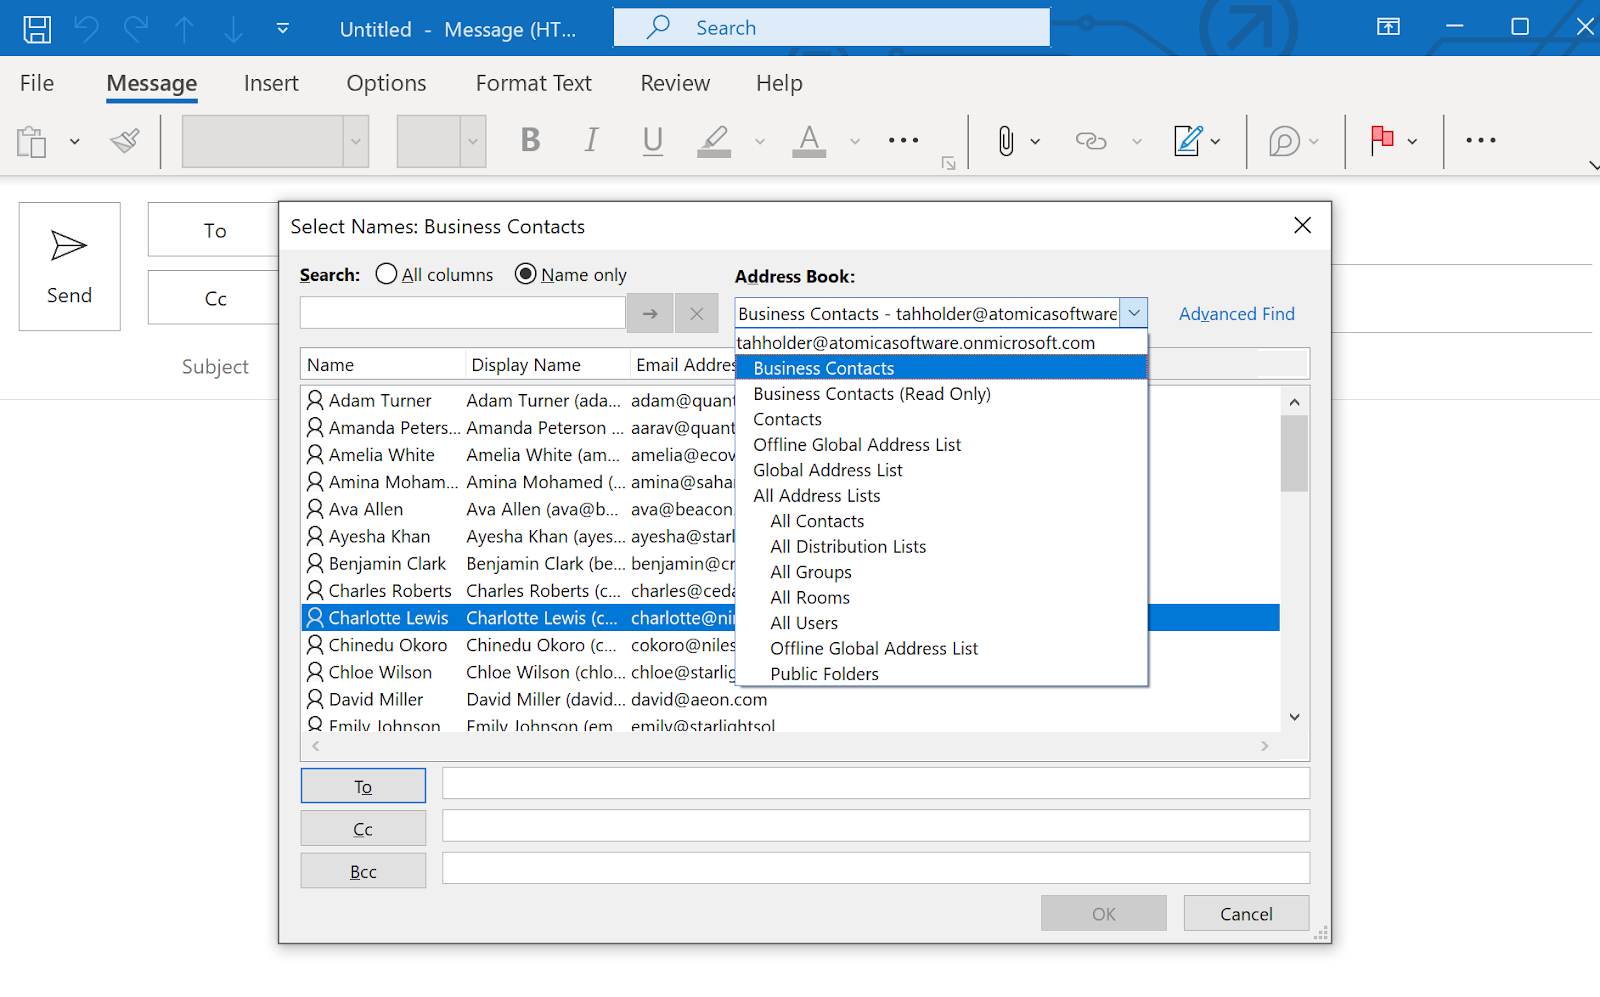The image size is (1600, 997).
Task: Open the Ribbon Display Options icon
Action: 1389,27
